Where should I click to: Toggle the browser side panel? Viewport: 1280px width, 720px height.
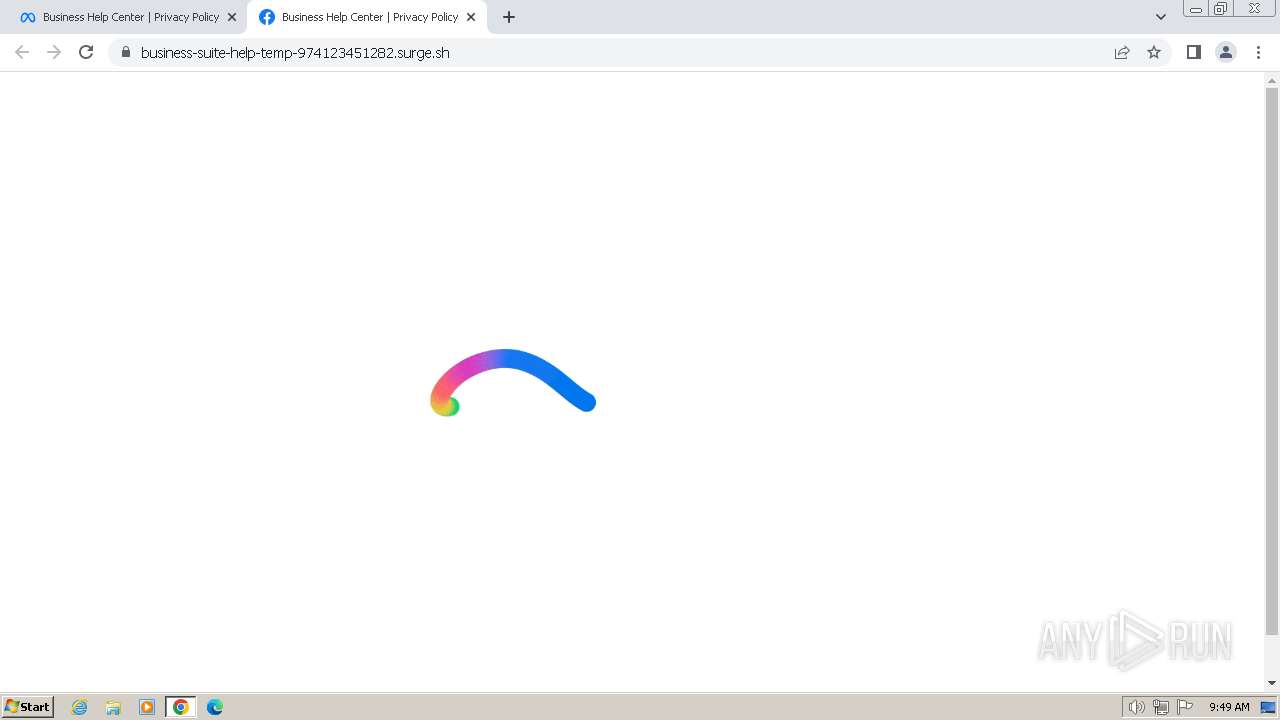click(1193, 52)
